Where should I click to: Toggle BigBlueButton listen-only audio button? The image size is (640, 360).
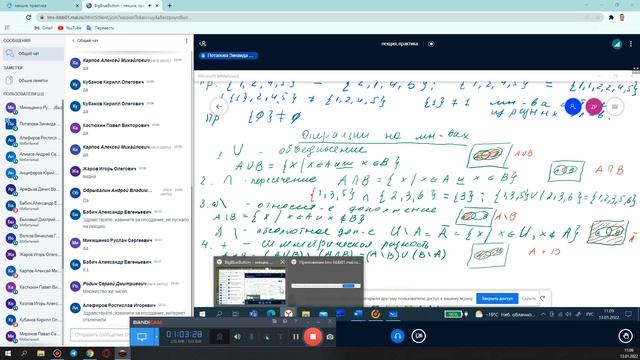tap(398, 336)
